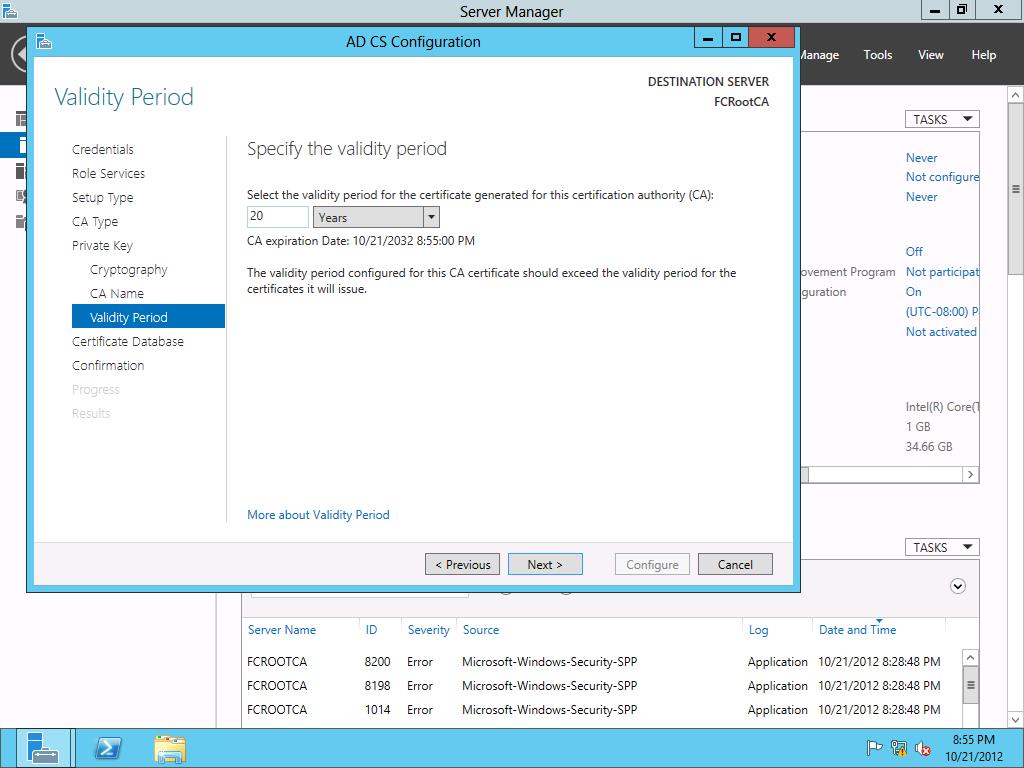Open the lower TASKS dropdown
1024x768 pixels.
click(942, 547)
